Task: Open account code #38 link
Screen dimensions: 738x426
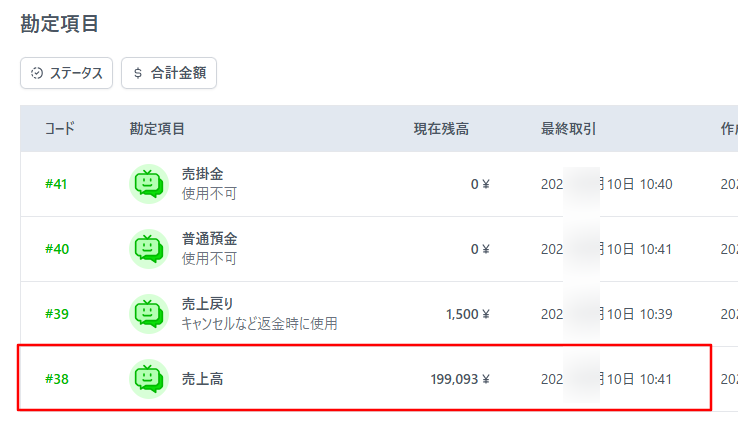Action: (57, 379)
